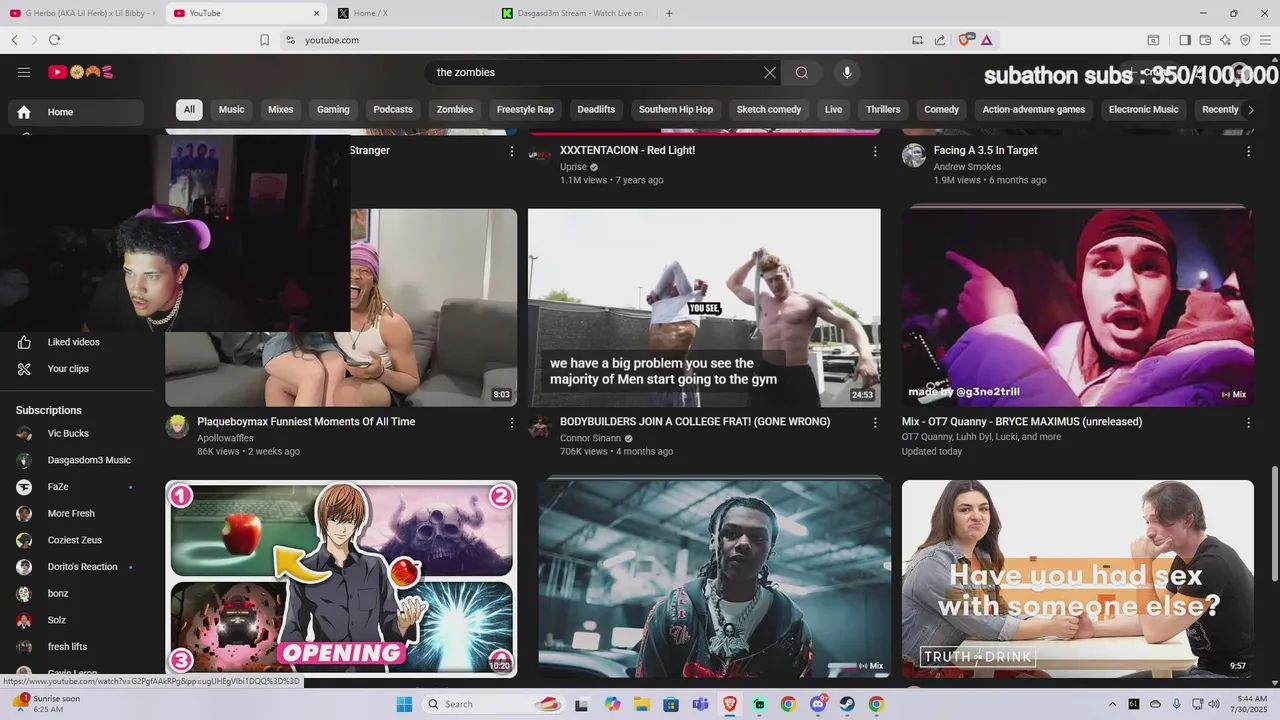The width and height of the screenshot is (1280, 720).
Task: Open options for Plaqueboymax Funniest Moments video
Action: (512, 423)
